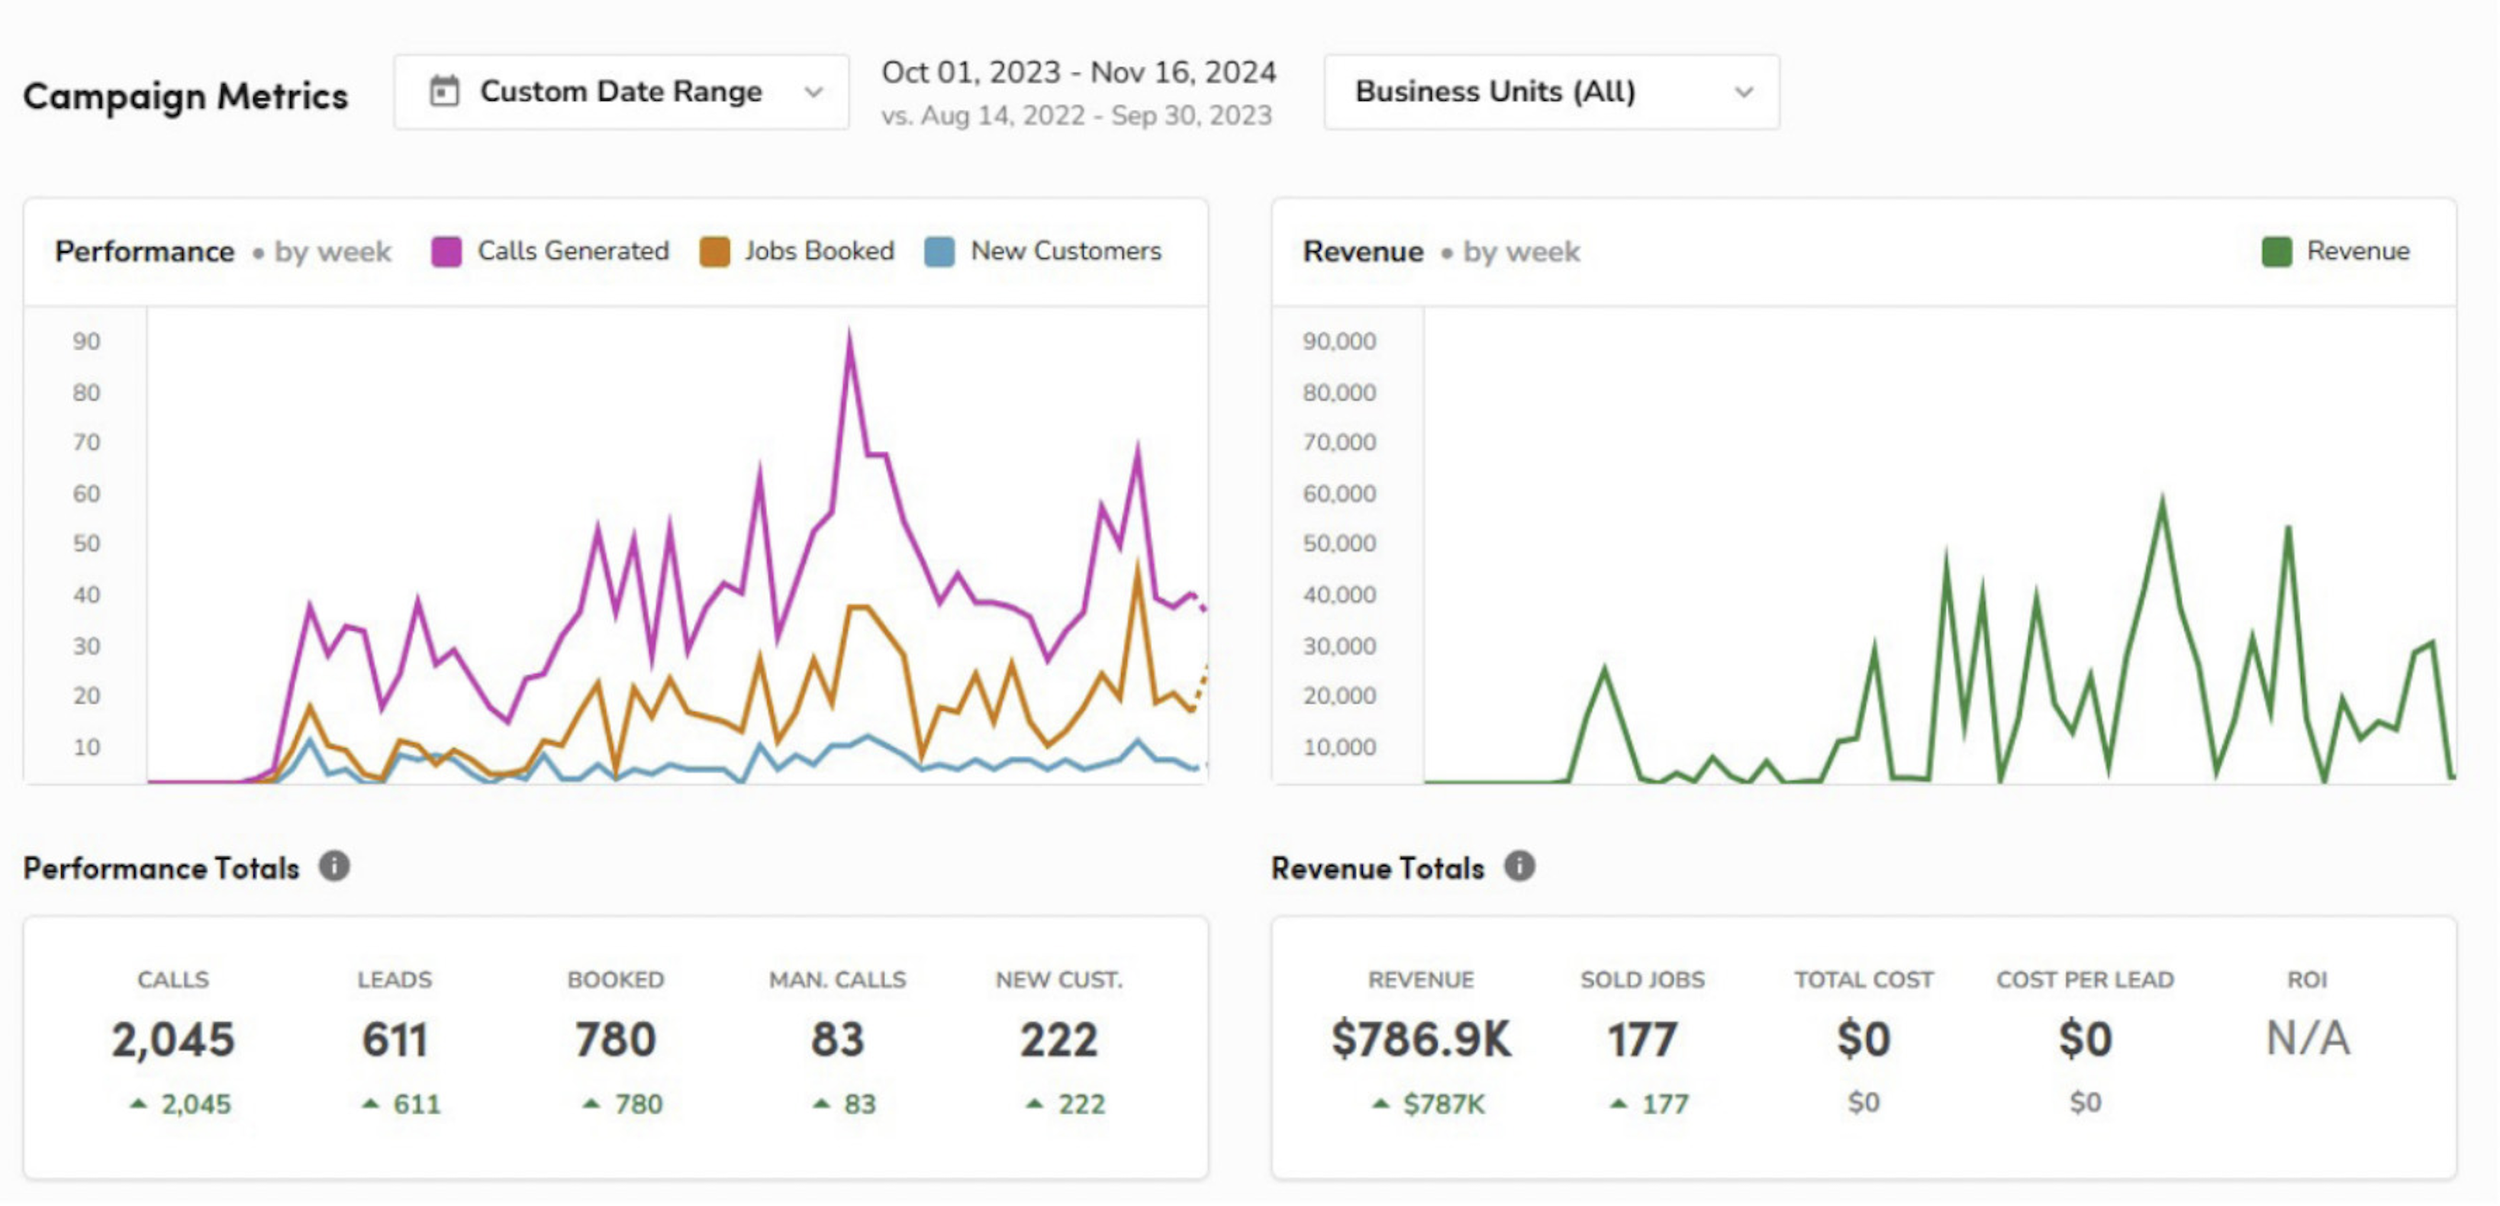This screenshot has width=2500, height=1206.
Task: Expand the Custom Date Range chevron arrow
Action: coord(814,92)
